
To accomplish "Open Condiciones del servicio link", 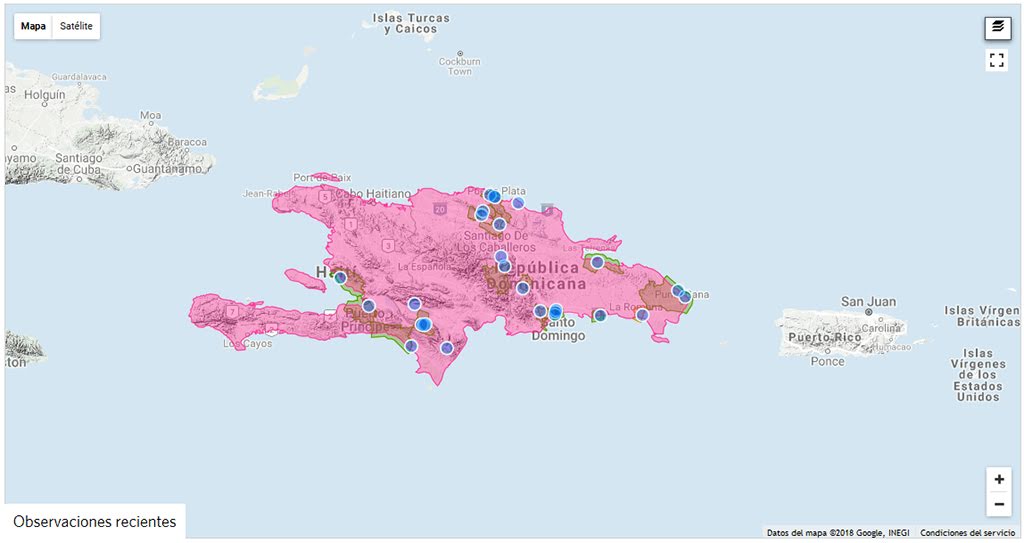I will click(967, 533).
